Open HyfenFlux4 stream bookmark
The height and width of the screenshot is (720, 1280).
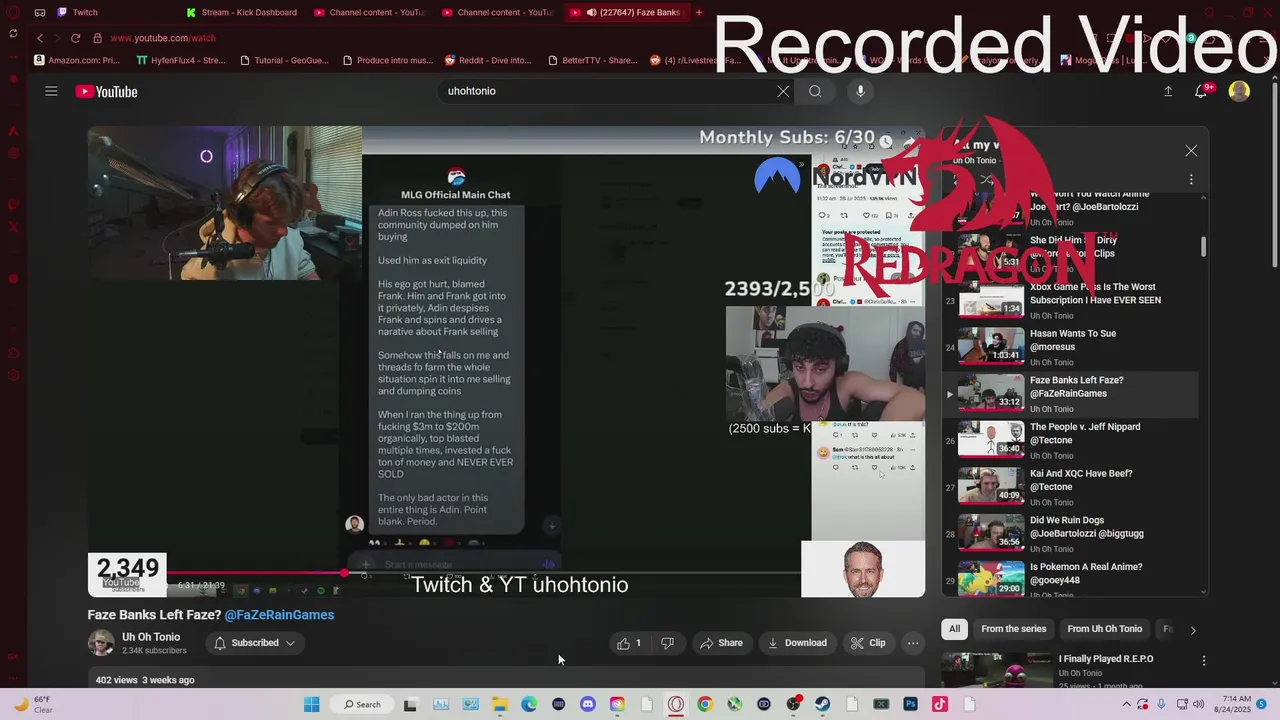(x=181, y=60)
